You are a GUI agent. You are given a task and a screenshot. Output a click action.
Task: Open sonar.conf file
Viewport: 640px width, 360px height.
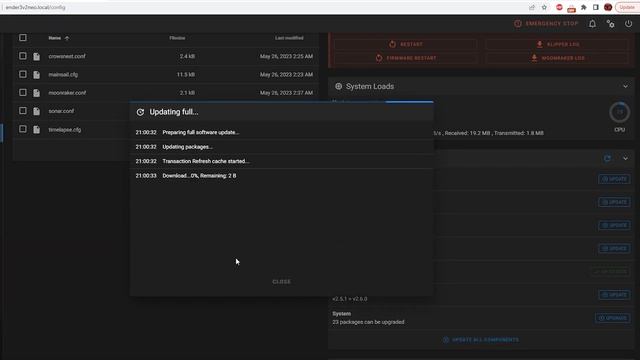61,111
